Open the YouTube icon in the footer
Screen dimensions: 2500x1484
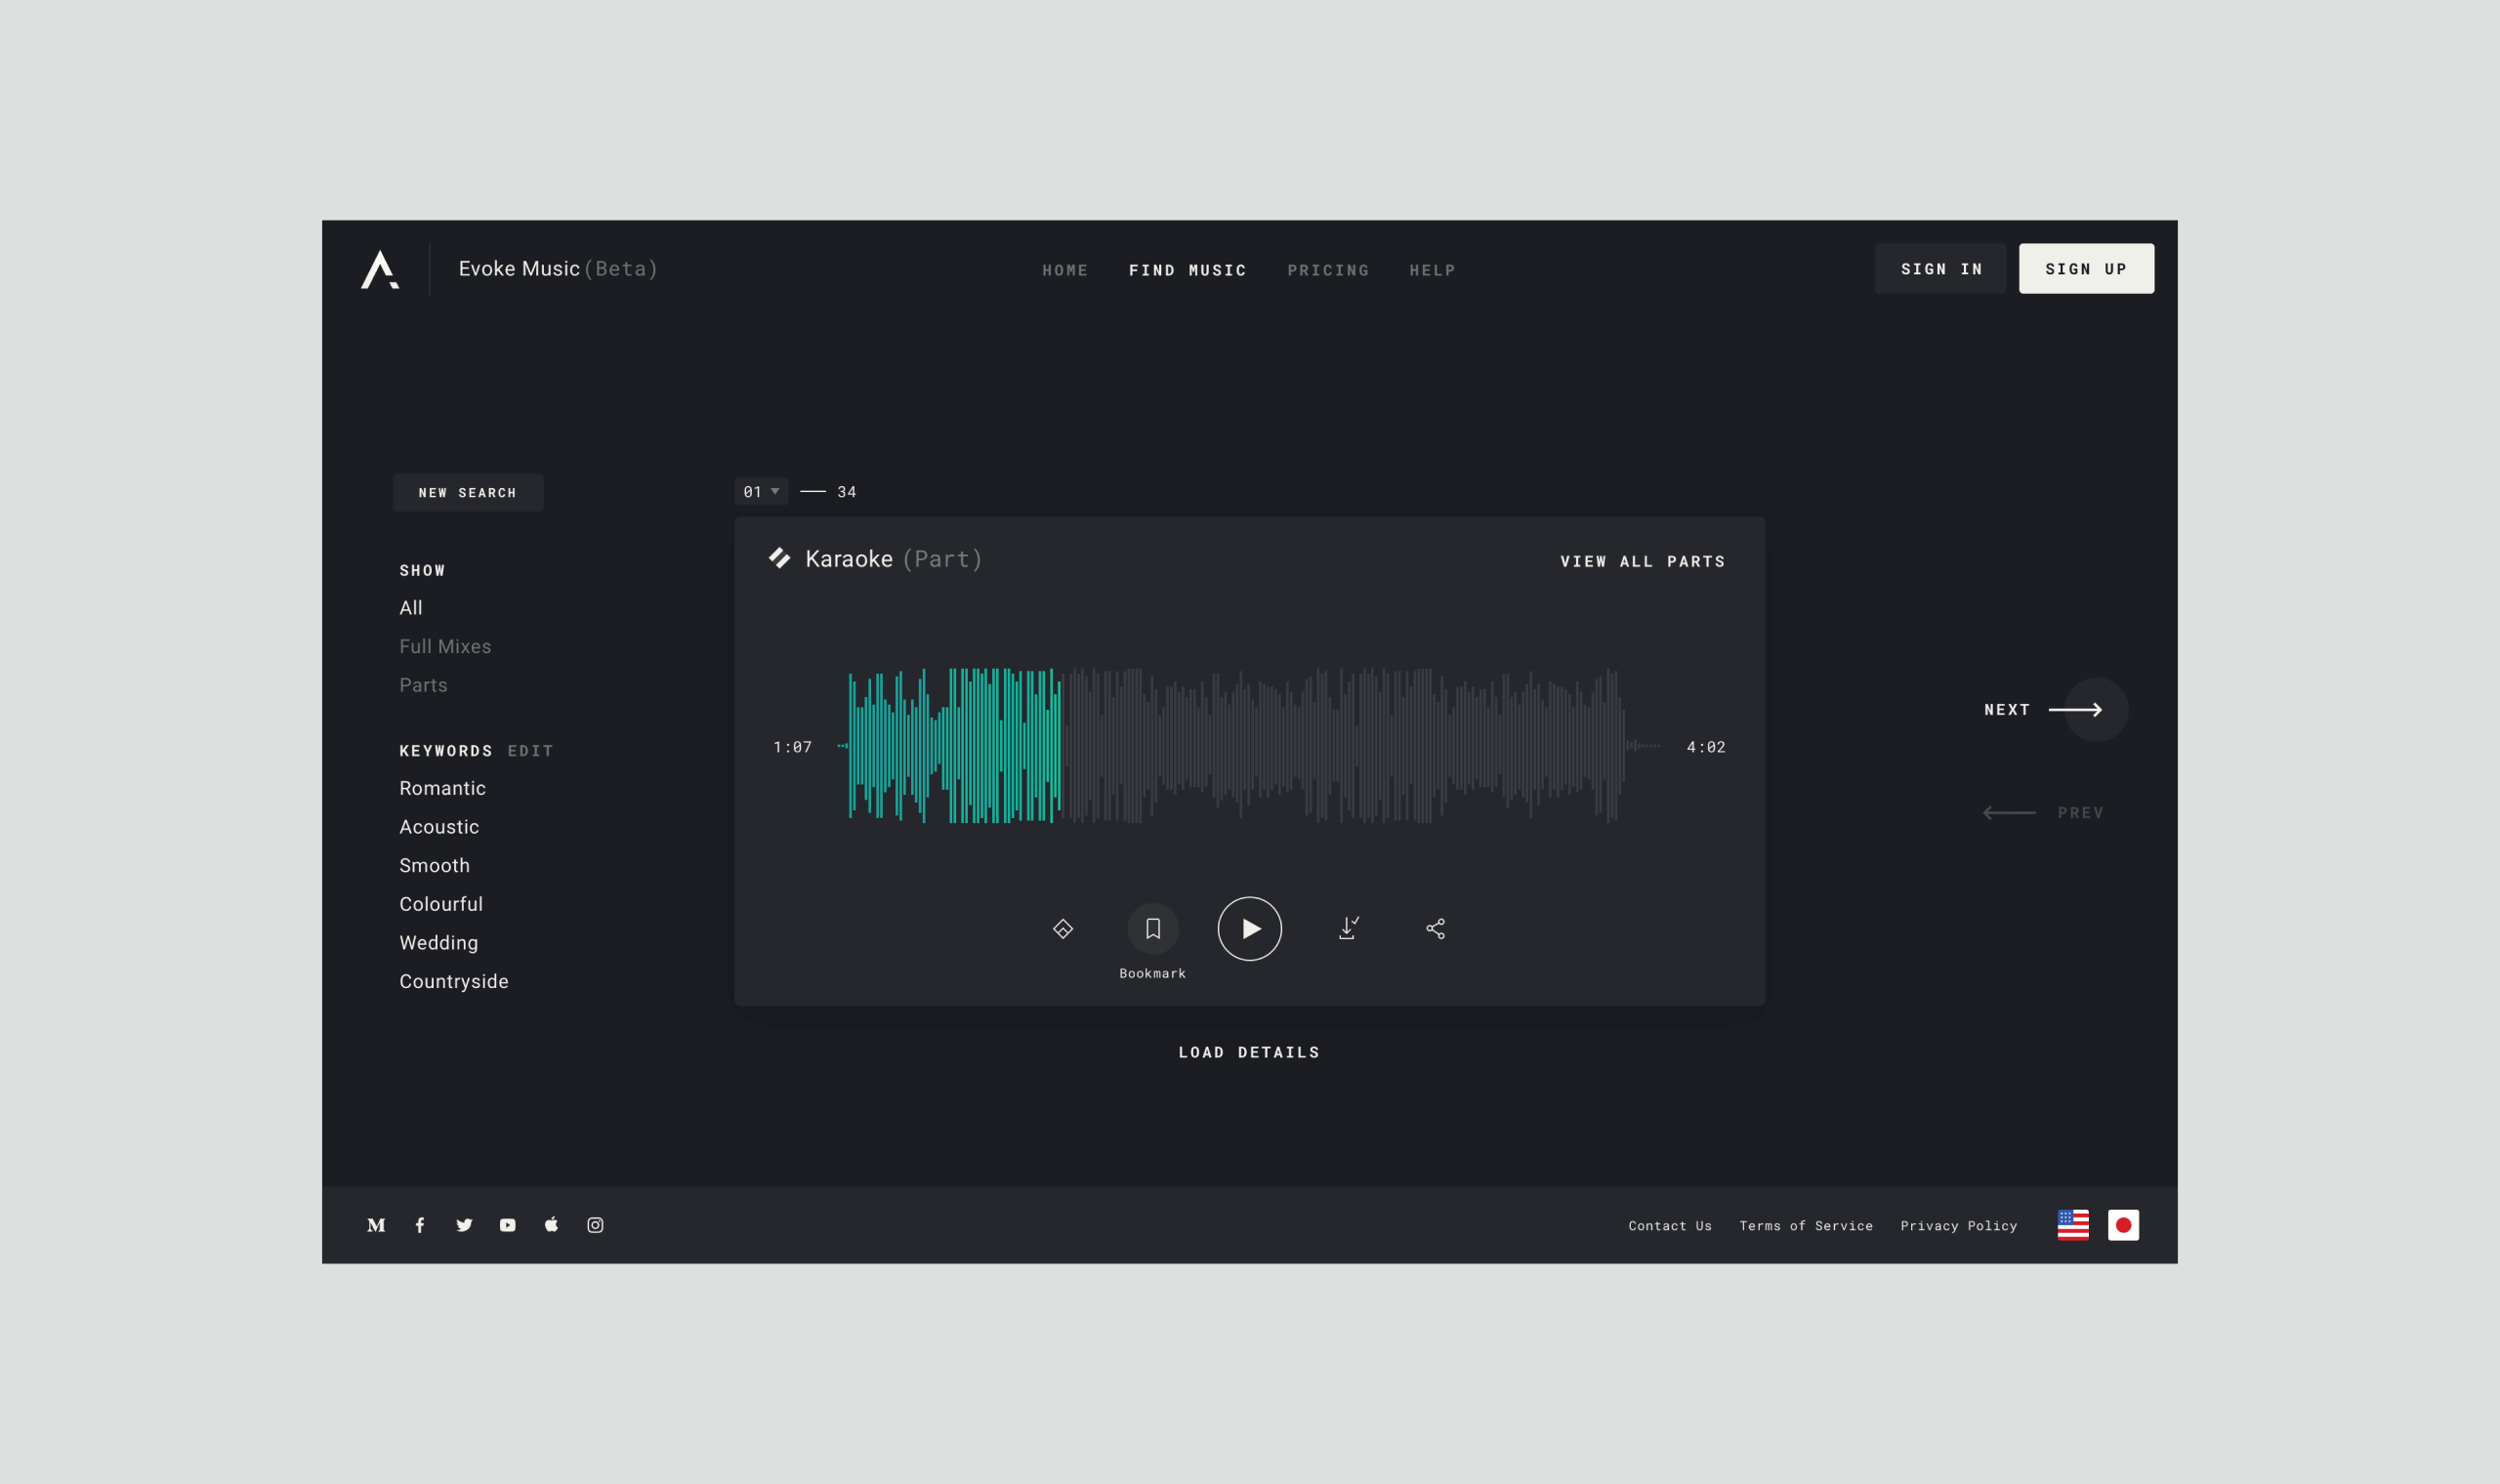coord(508,1225)
